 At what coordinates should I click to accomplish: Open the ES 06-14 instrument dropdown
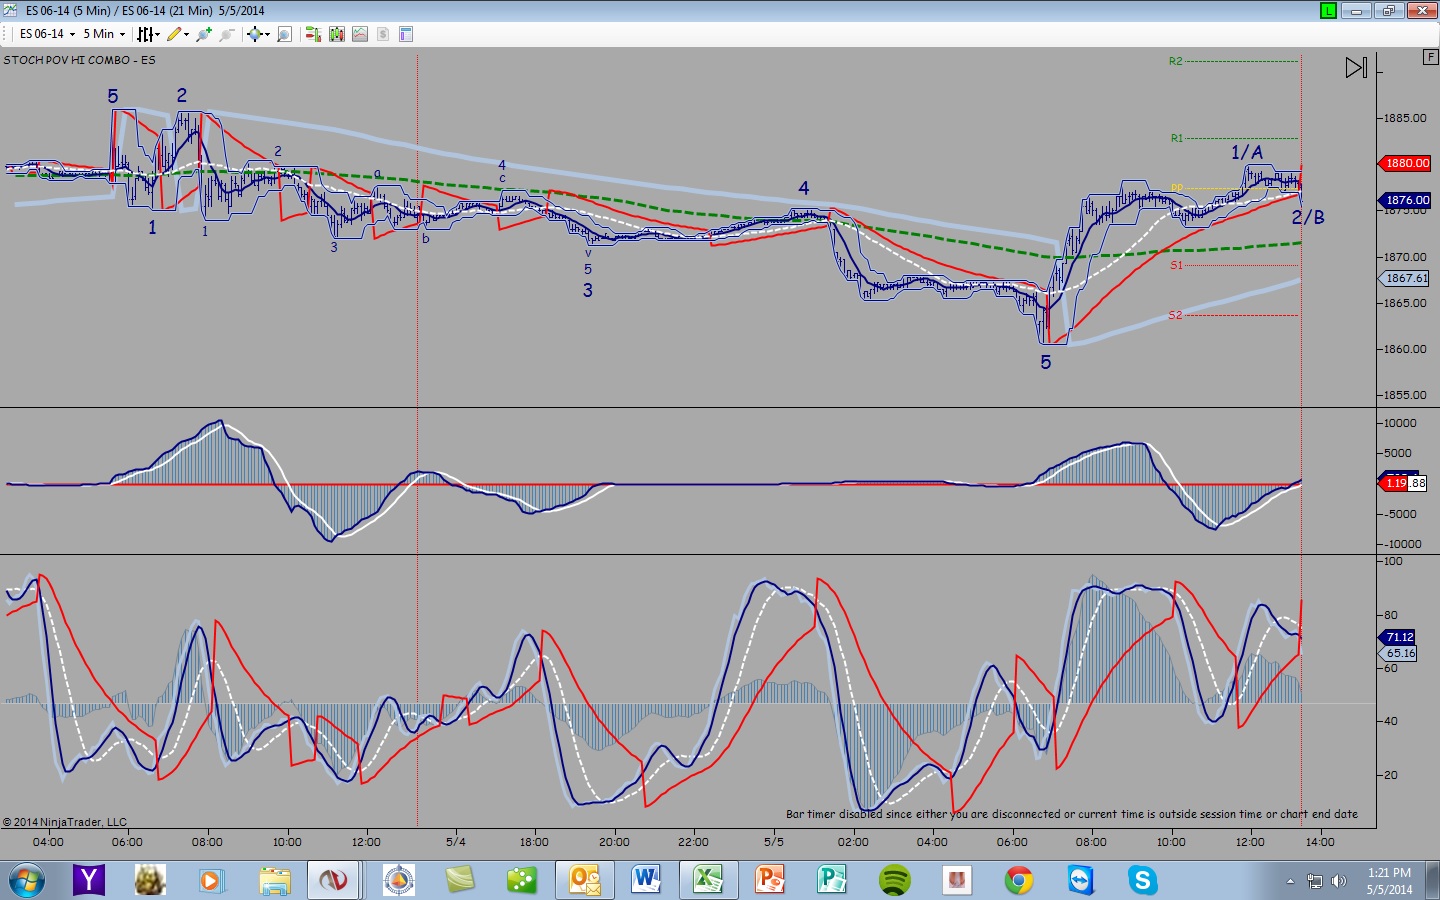point(47,34)
